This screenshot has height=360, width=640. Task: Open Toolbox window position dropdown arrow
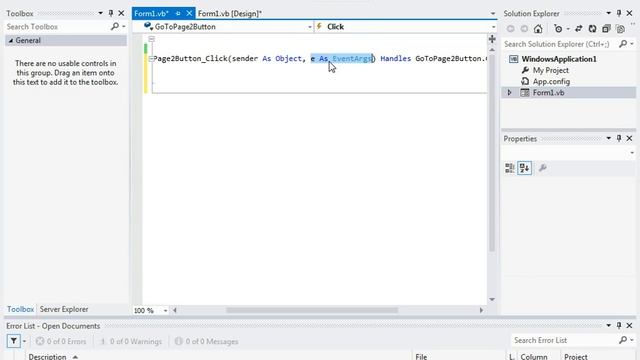coord(100,13)
